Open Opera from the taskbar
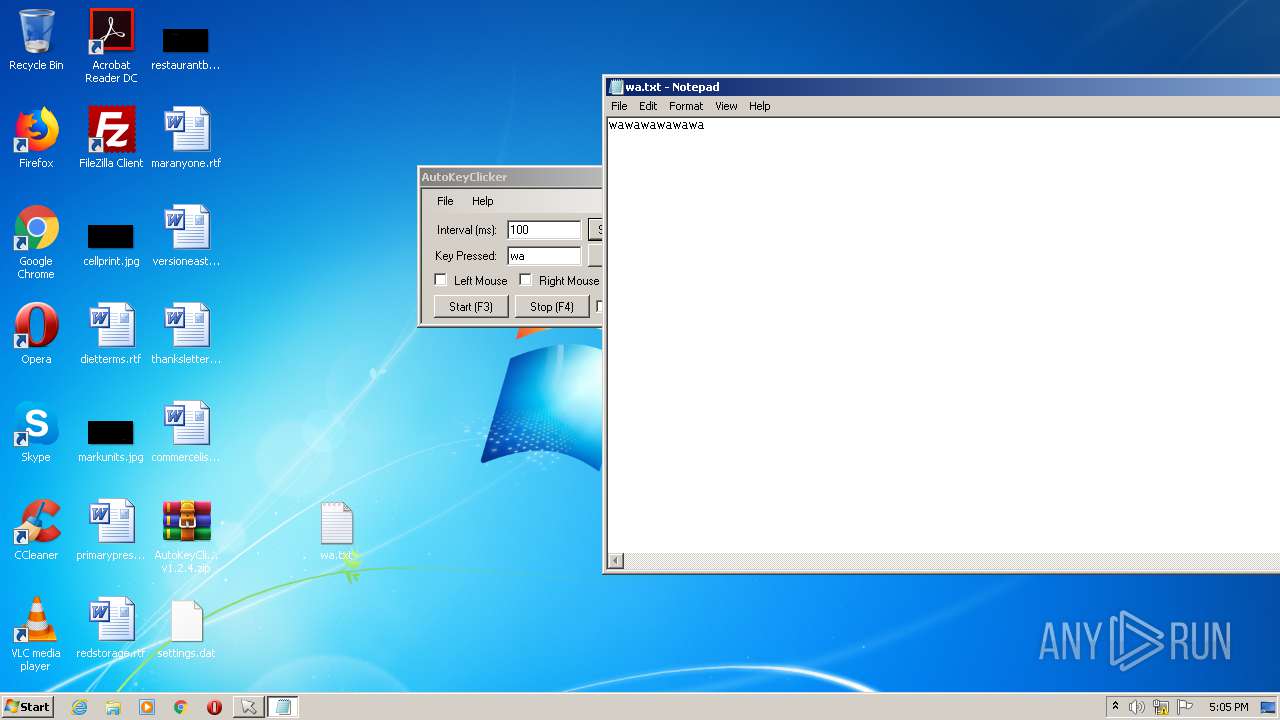The width and height of the screenshot is (1280, 720). (214, 707)
